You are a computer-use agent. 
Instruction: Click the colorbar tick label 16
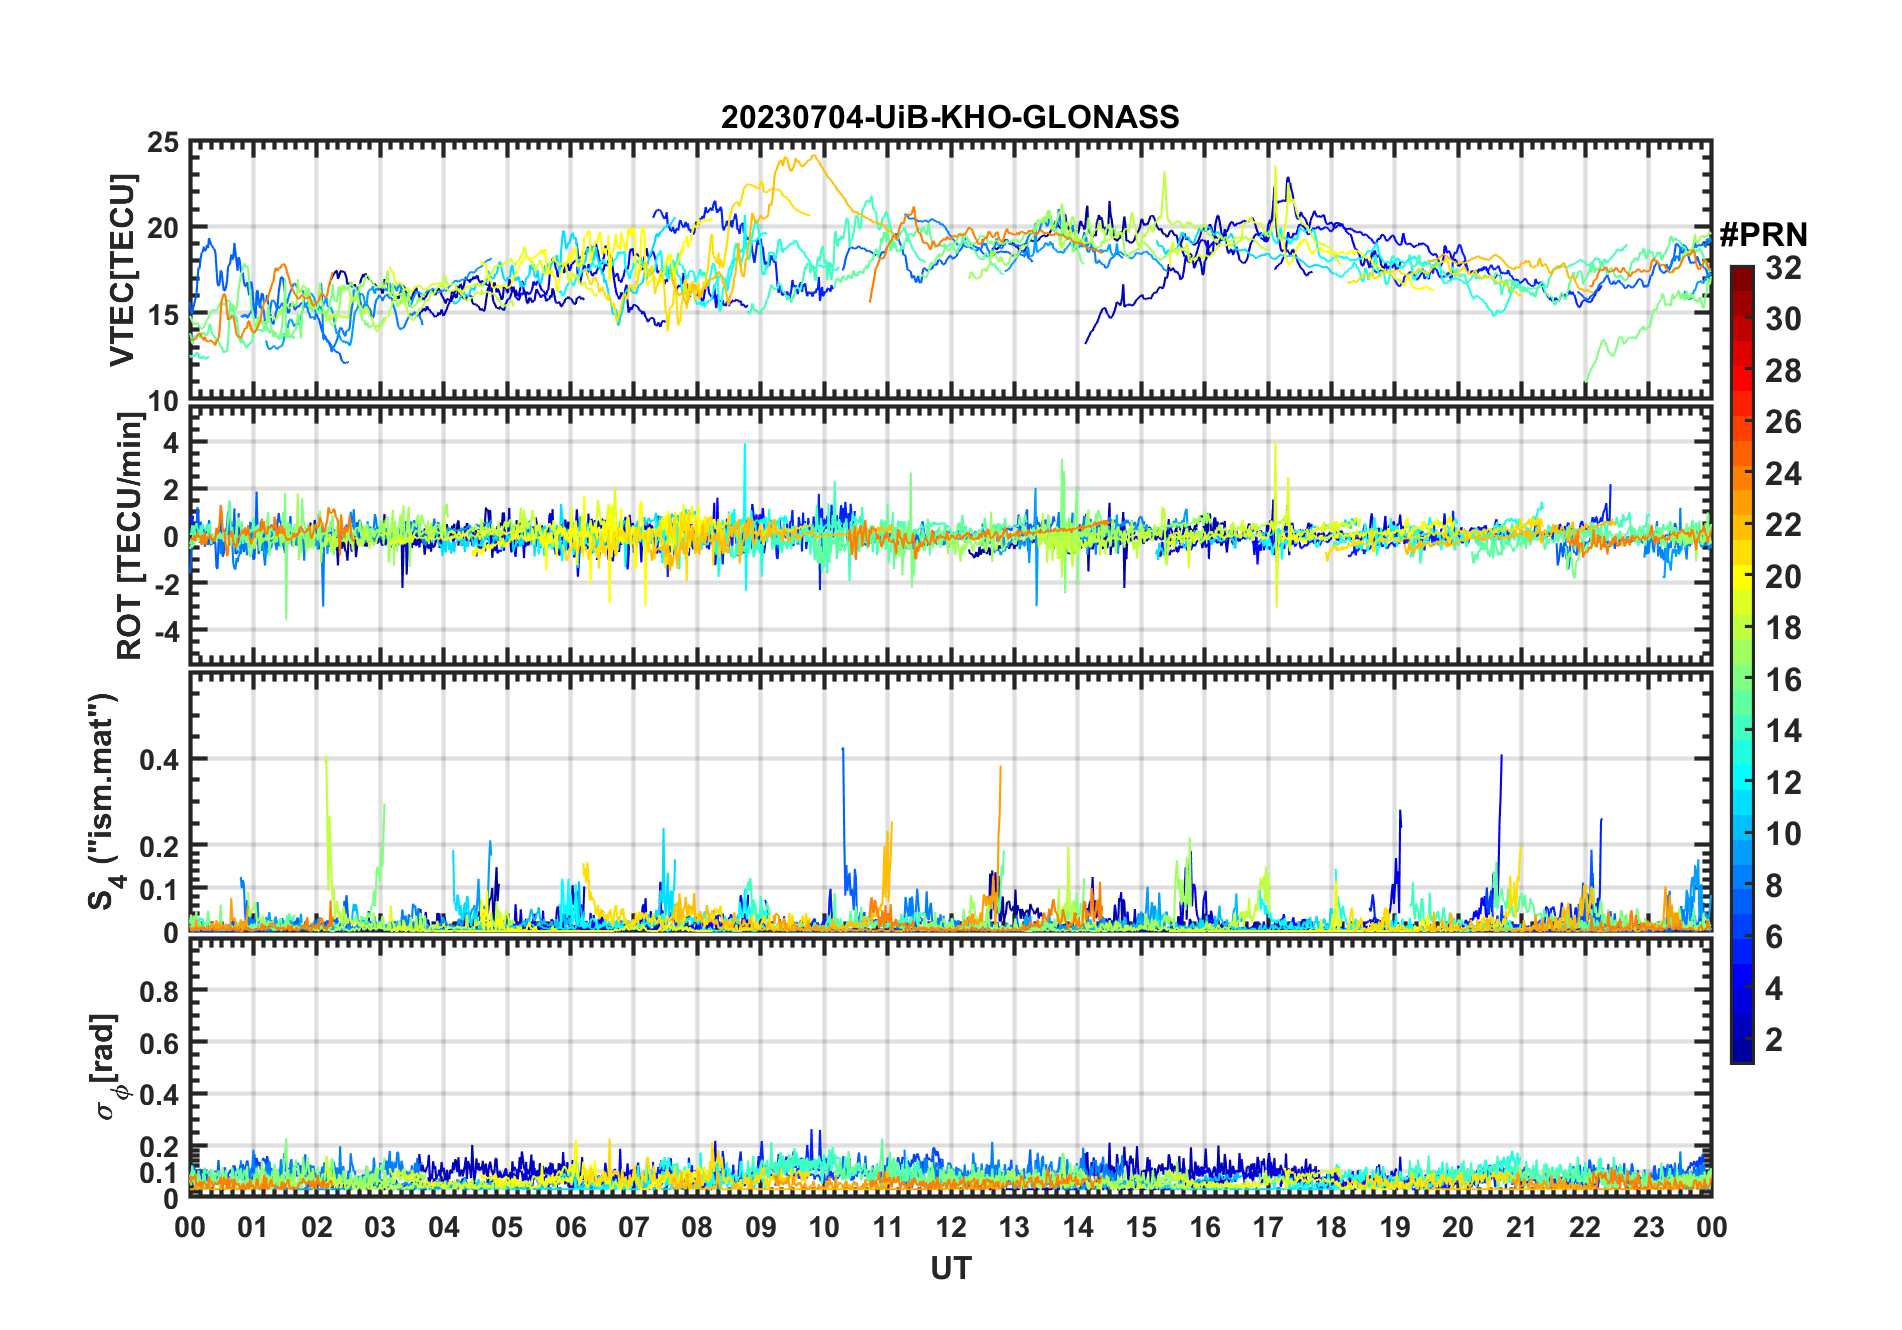(x=1783, y=680)
